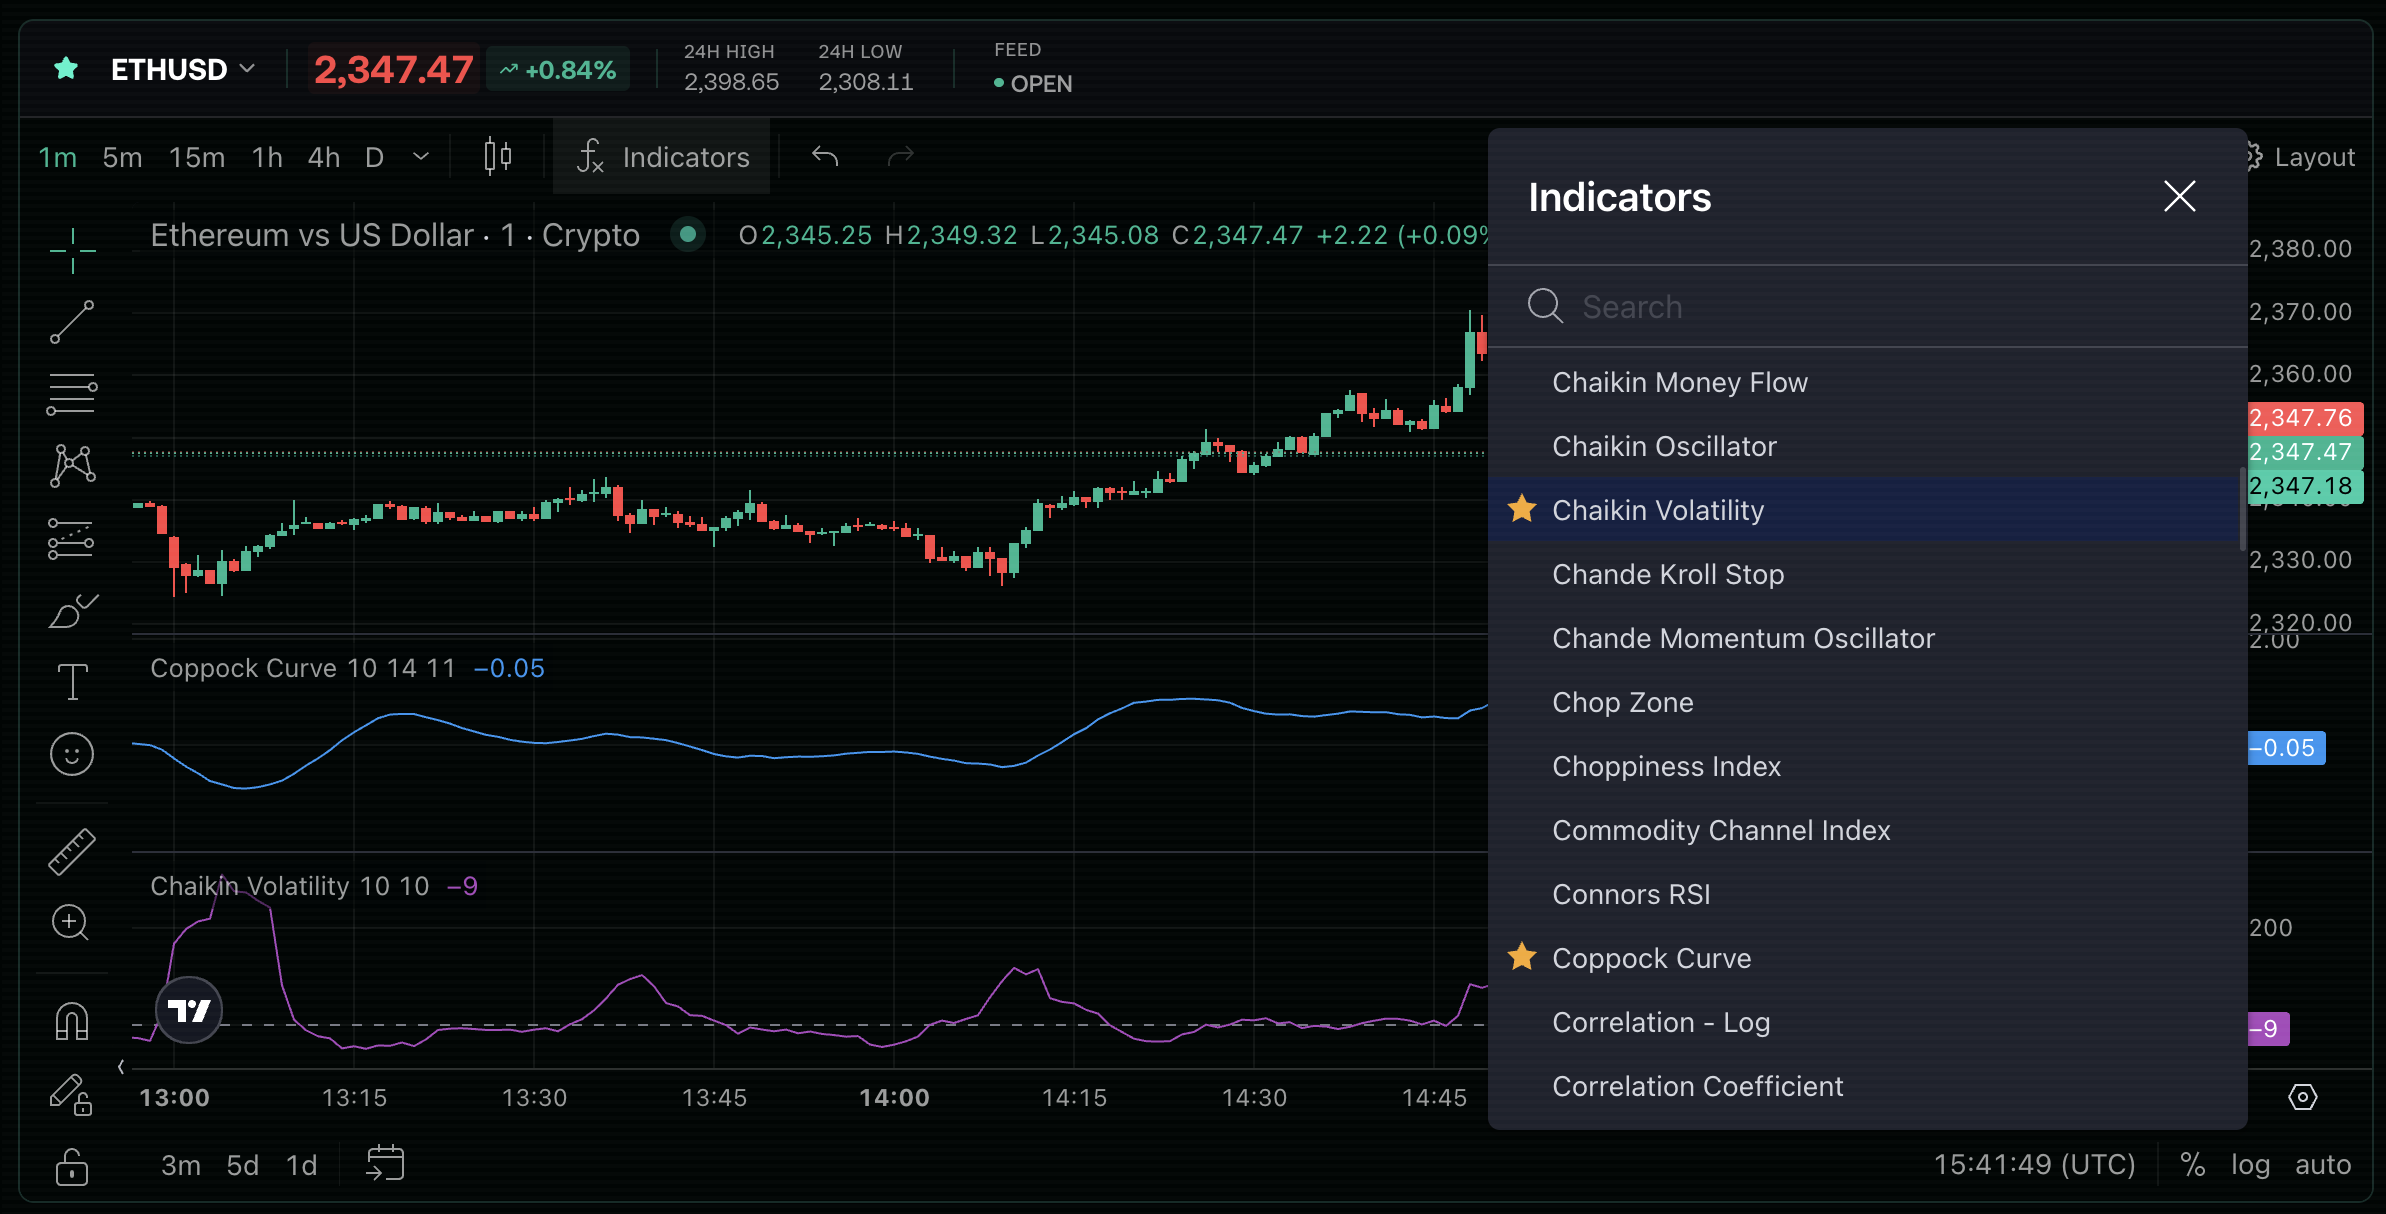The height and width of the screenshot is (1214, 2386).
Task: Unfavorite Chaikin Volatility star
Action: click(x=1522, y=509)
